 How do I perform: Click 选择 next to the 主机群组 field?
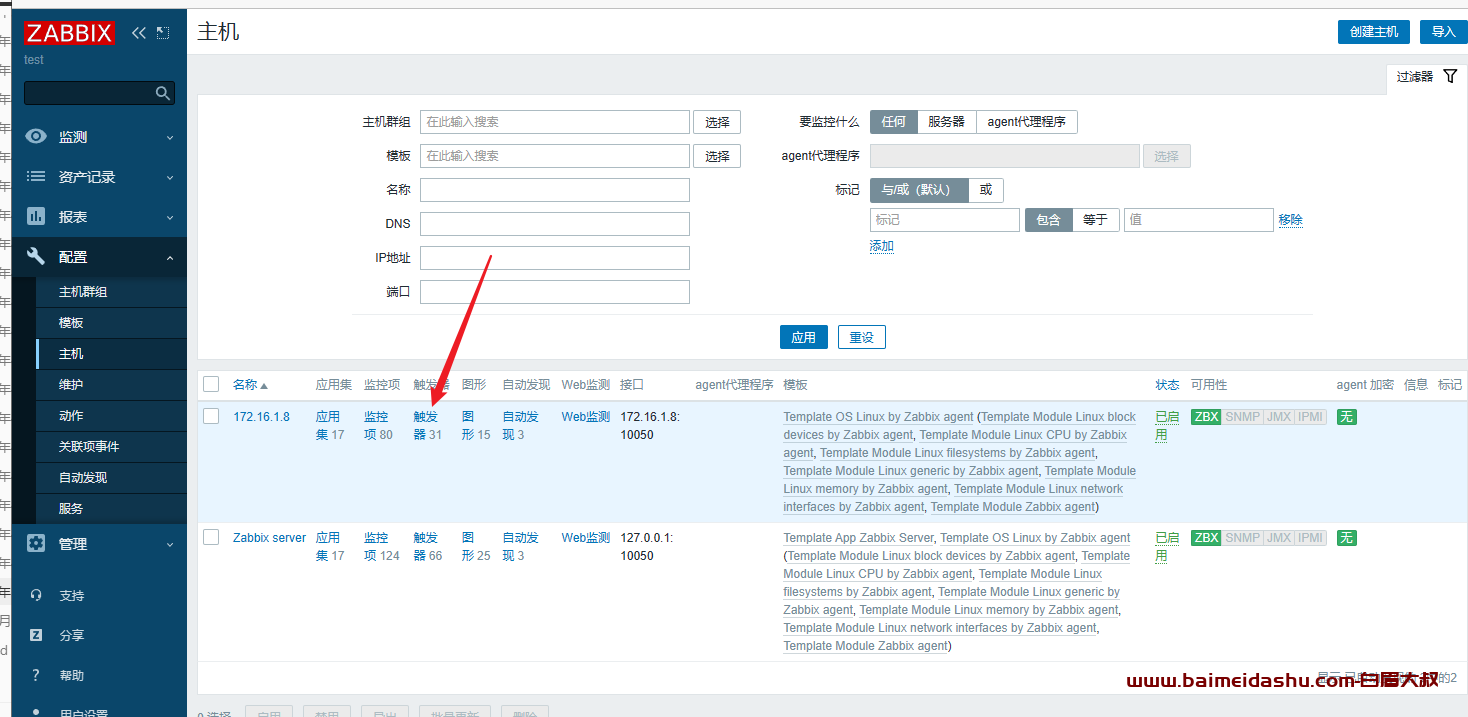(717, 122)
